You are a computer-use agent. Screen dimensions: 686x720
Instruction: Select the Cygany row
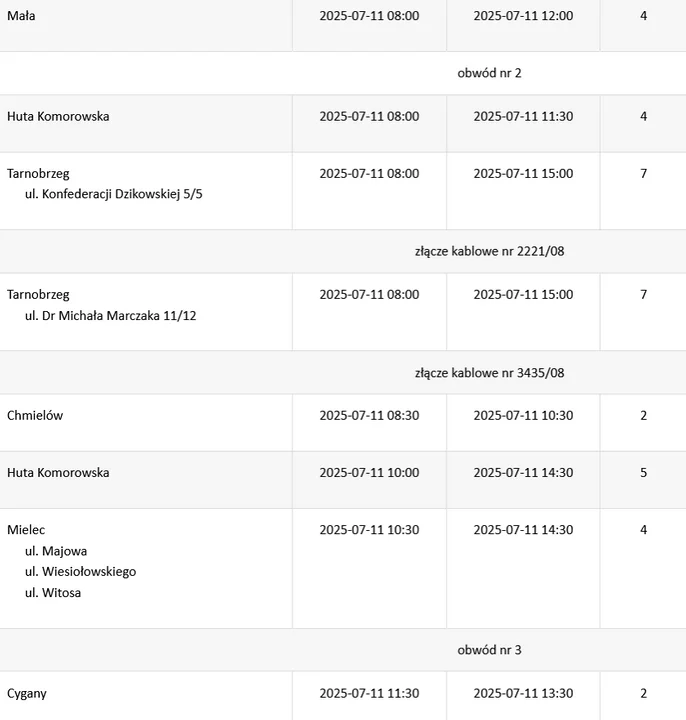pyautogui.click(x=343, y=696)
